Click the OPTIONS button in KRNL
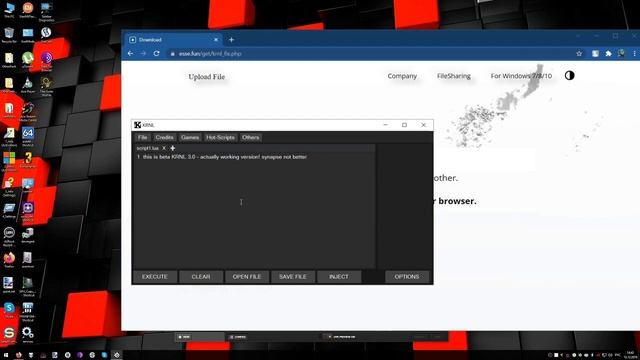Screen dimensions: 640x360 pyautogui.click(x=407, y=277)
